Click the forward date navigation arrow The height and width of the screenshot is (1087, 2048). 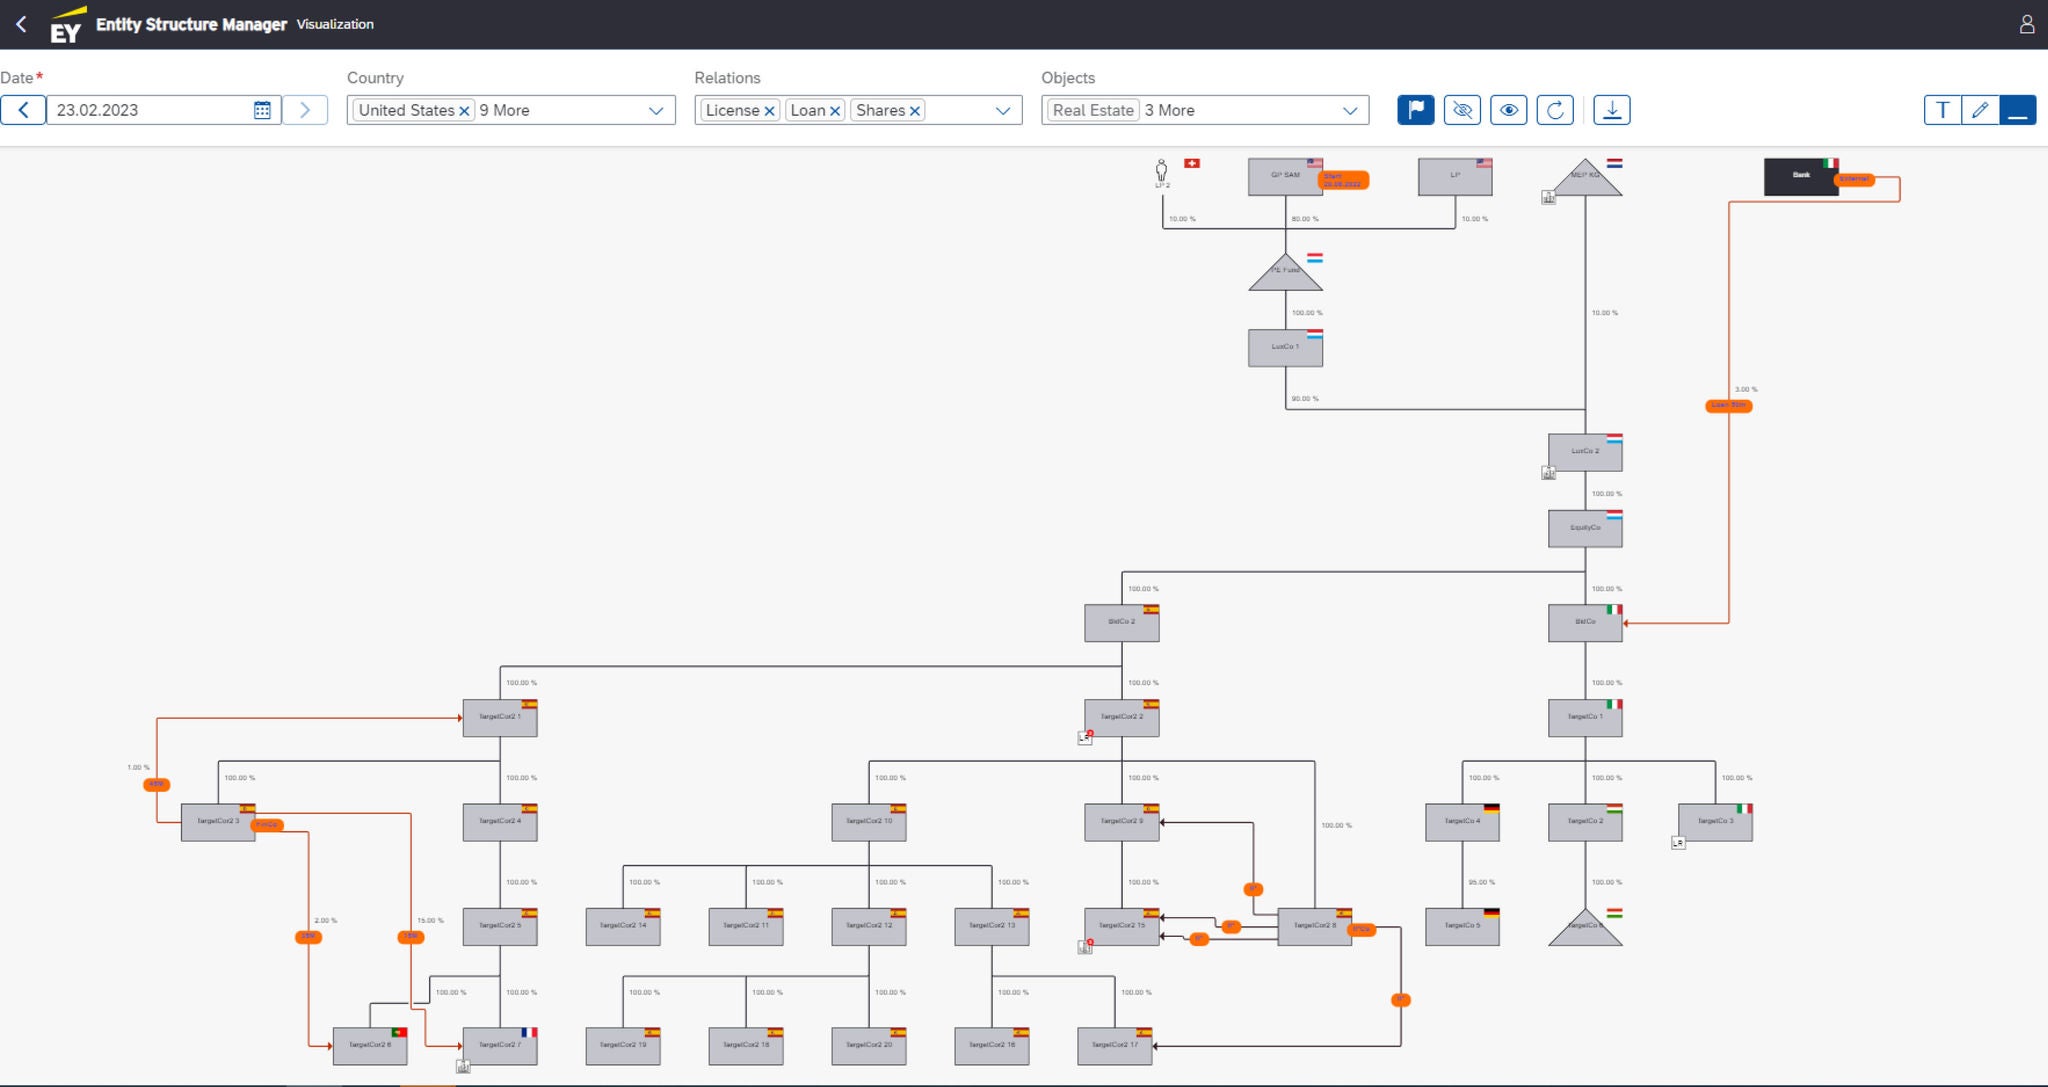tap(306, 110)
